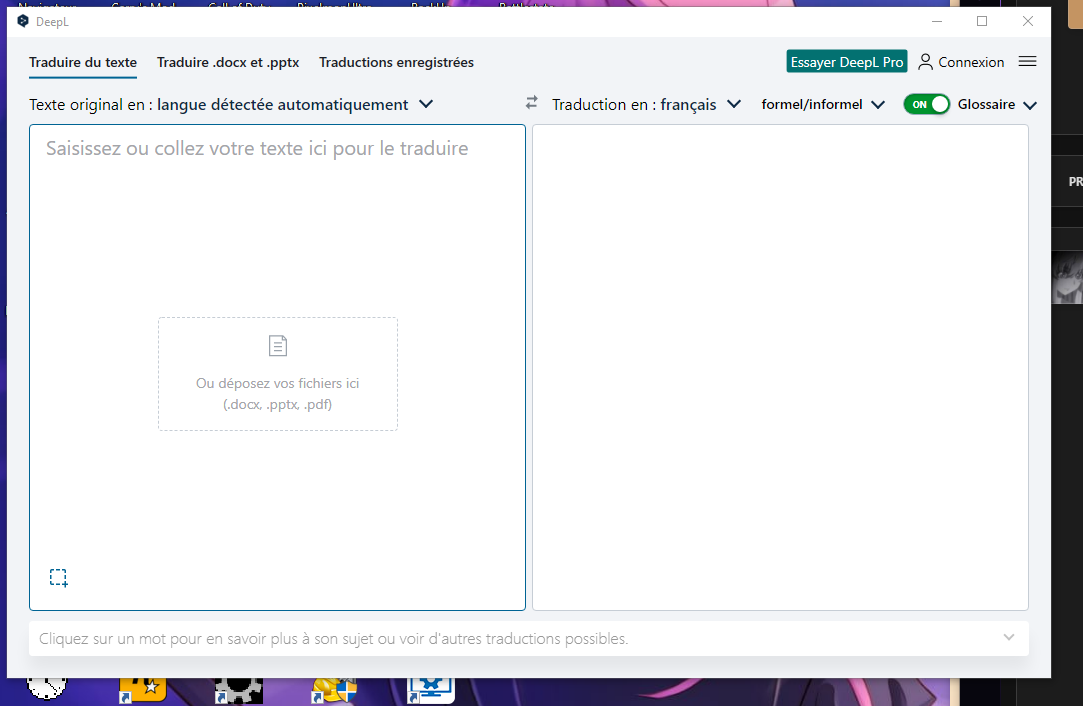Swap source and target languages
Viewport: 1083px width, 706px height.
[531, 103]
